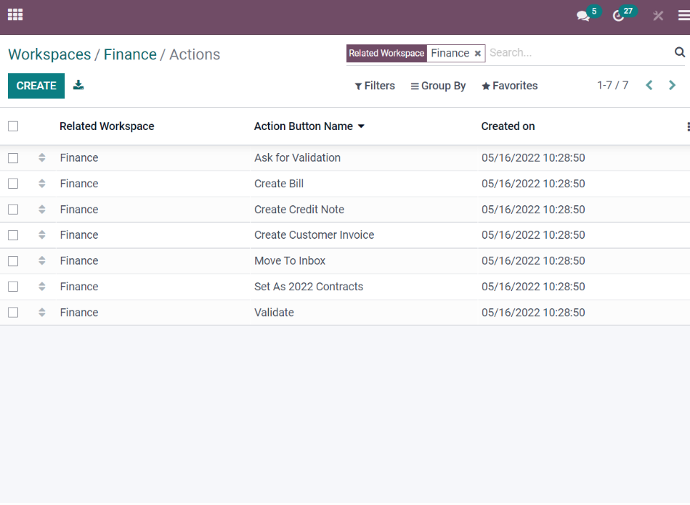Tick the Create Bill row checkbox
690x505 pixels.
click(13, 183)
